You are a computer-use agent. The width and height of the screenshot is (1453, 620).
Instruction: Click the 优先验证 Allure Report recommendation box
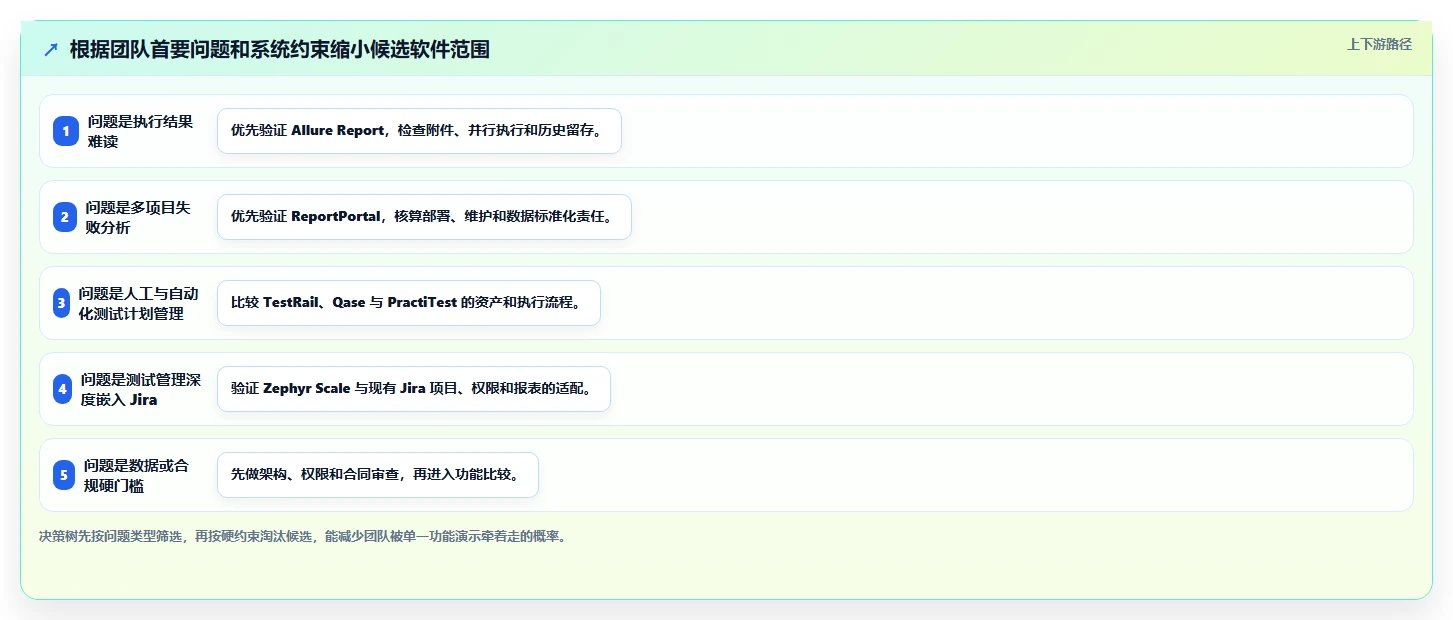tap(419, 131)
